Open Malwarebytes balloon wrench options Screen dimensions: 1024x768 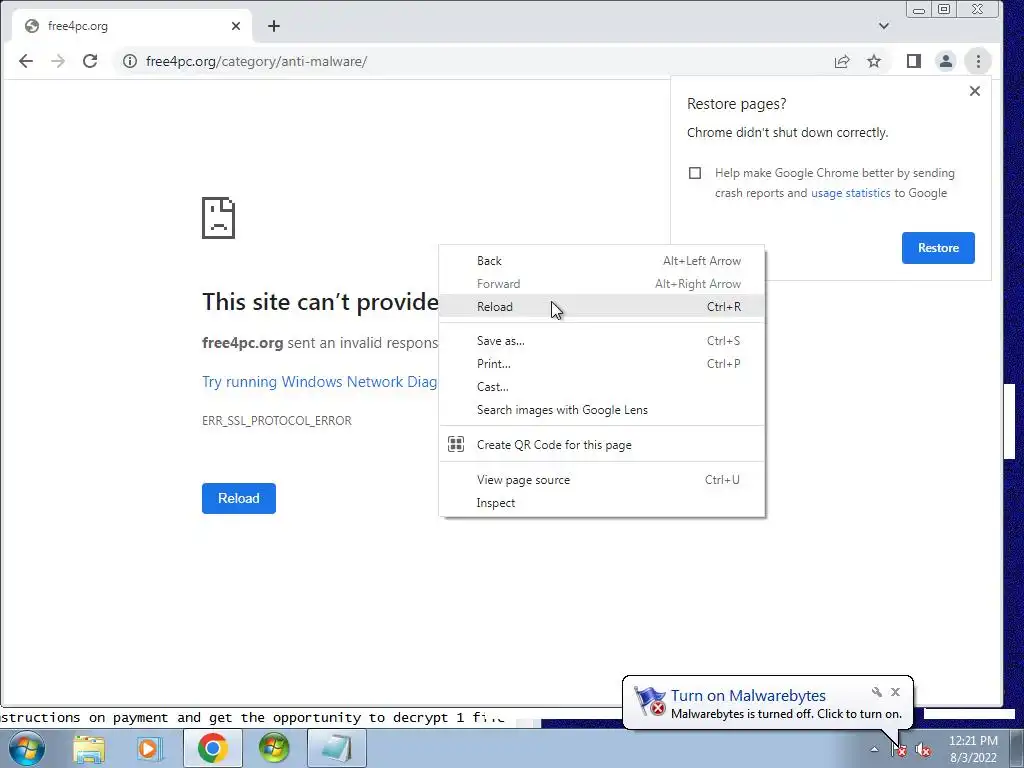coord(876,692)
